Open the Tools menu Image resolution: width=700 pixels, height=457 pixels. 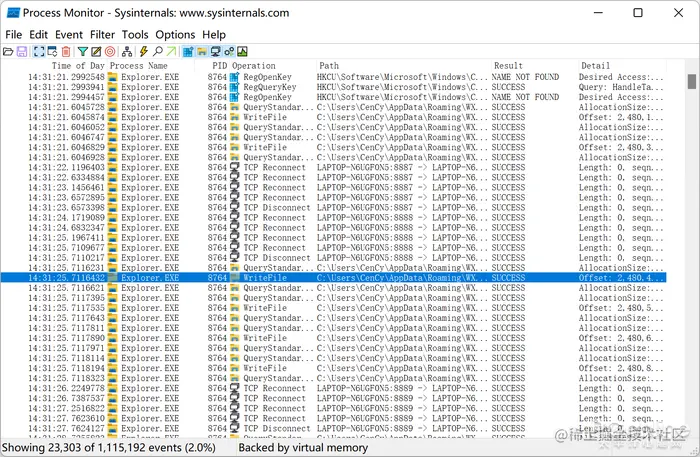click(135, 35)
